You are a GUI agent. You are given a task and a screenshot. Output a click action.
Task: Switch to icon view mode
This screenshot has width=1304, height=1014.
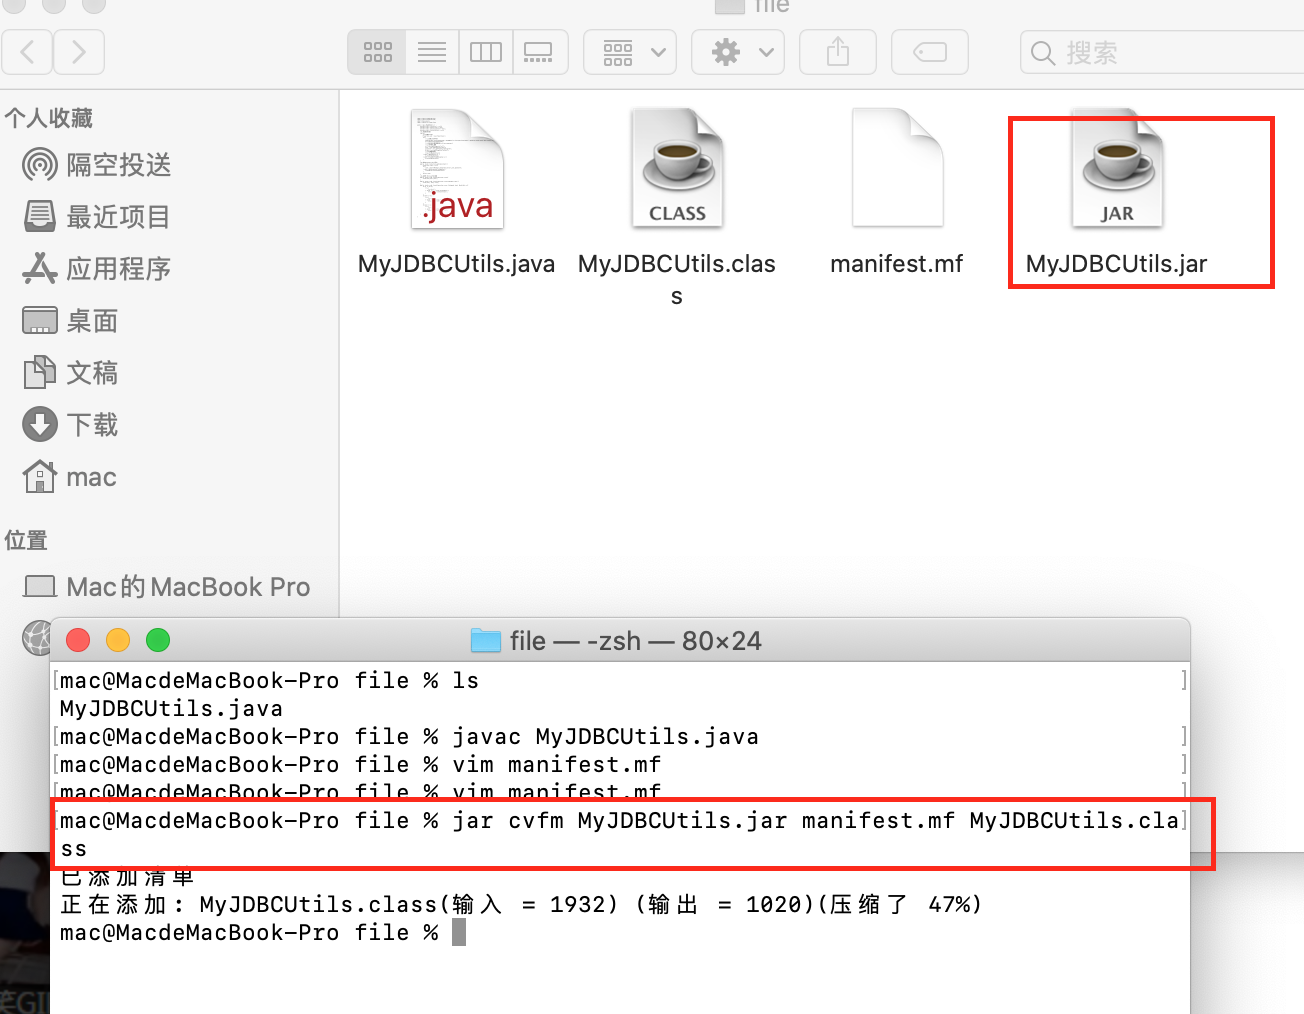click(377, 51)
